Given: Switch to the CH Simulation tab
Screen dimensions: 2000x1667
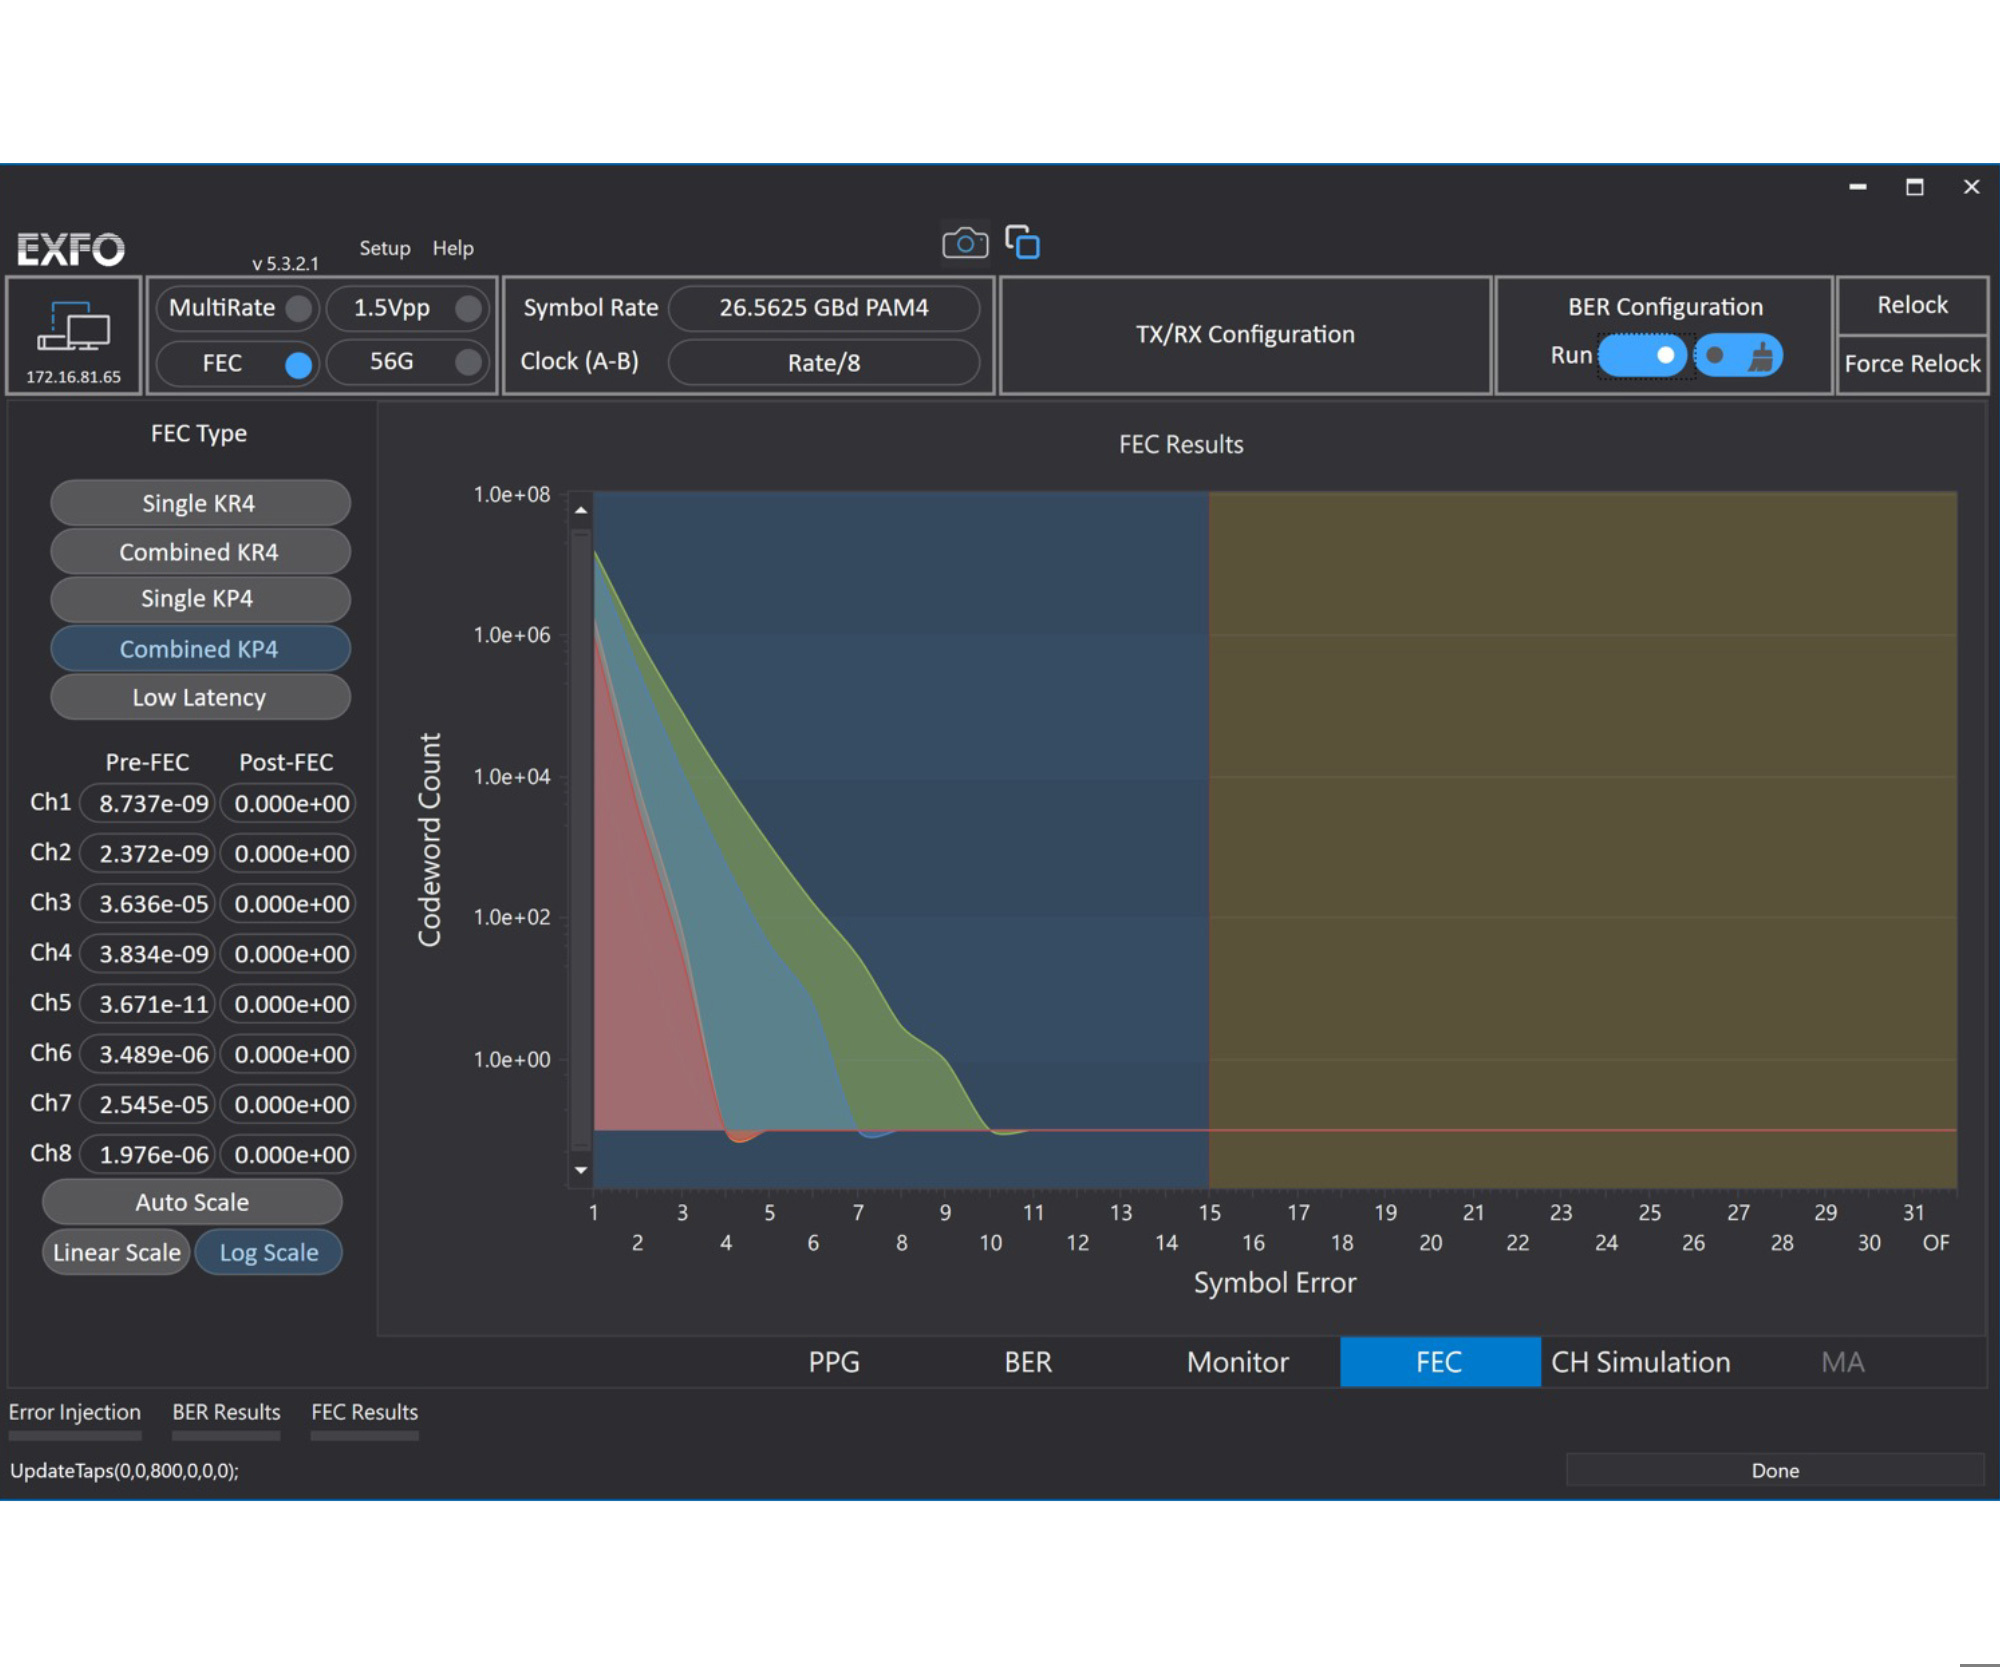Looking at the screenshot, I should click(1640, 1362).
